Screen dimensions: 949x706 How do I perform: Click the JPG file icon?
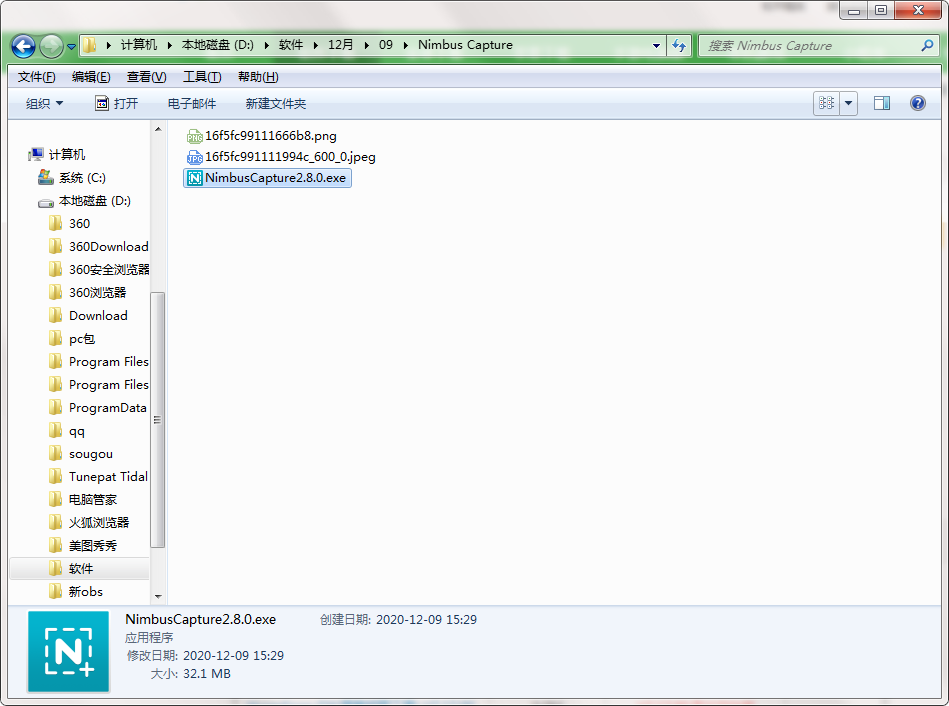click(x=194, y=158)
